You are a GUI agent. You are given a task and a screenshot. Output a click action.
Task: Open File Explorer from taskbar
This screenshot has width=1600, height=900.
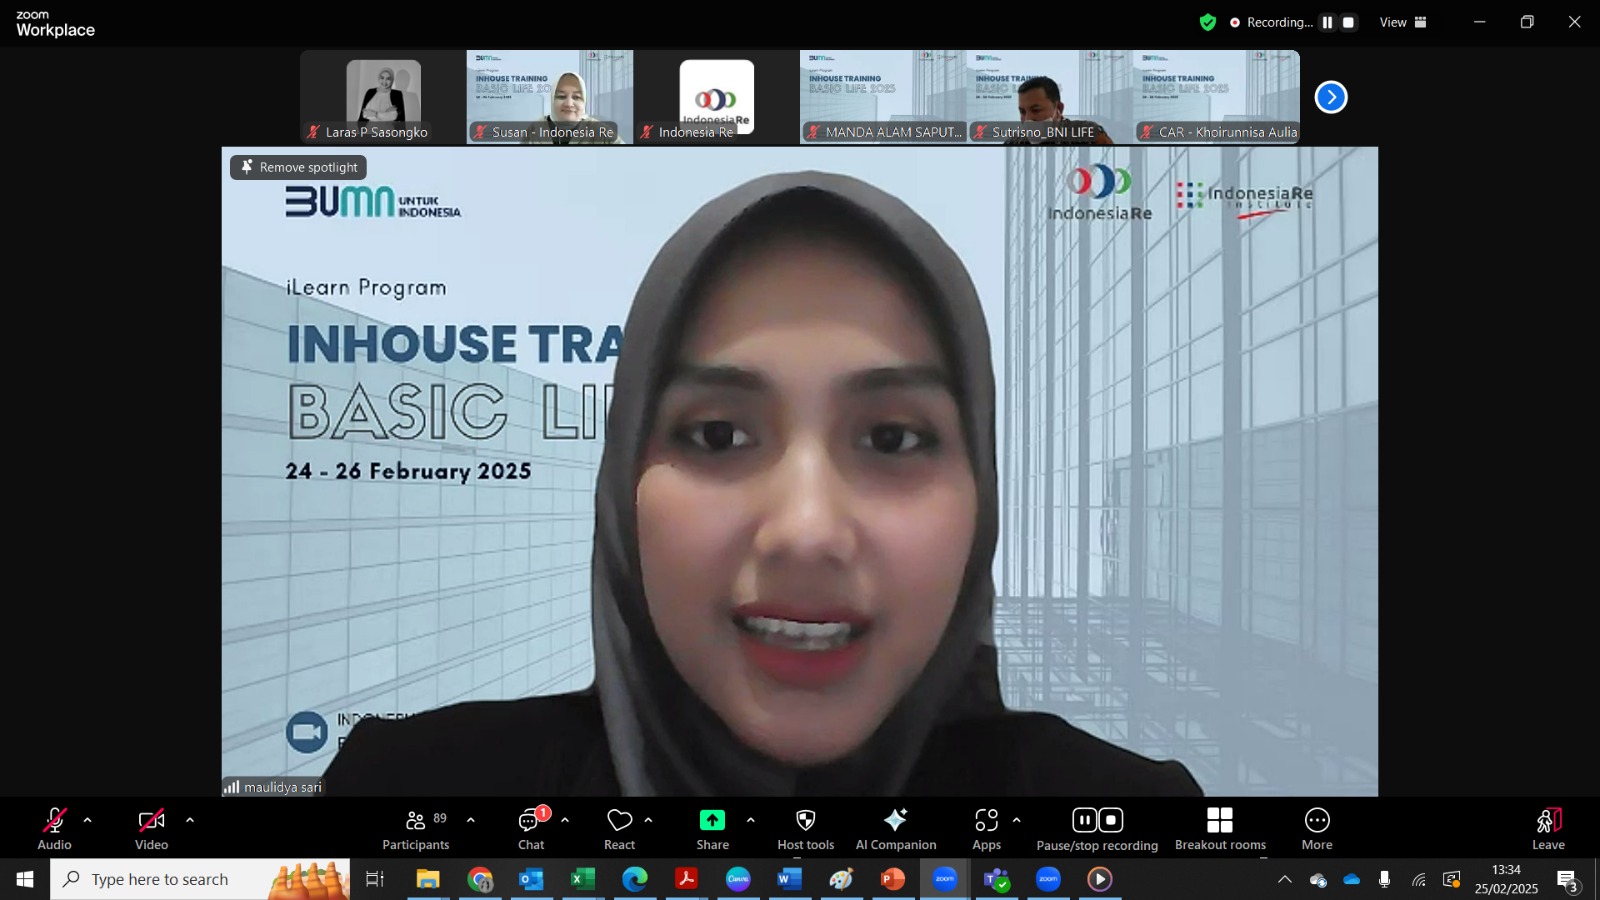pyautogui.click(x=428, y=879)
